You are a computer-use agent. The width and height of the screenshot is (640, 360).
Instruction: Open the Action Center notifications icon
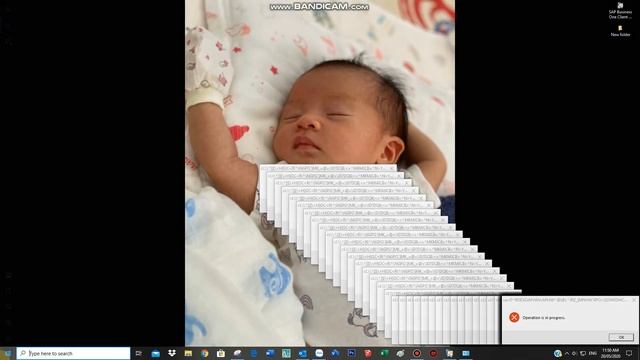(629, 353)
